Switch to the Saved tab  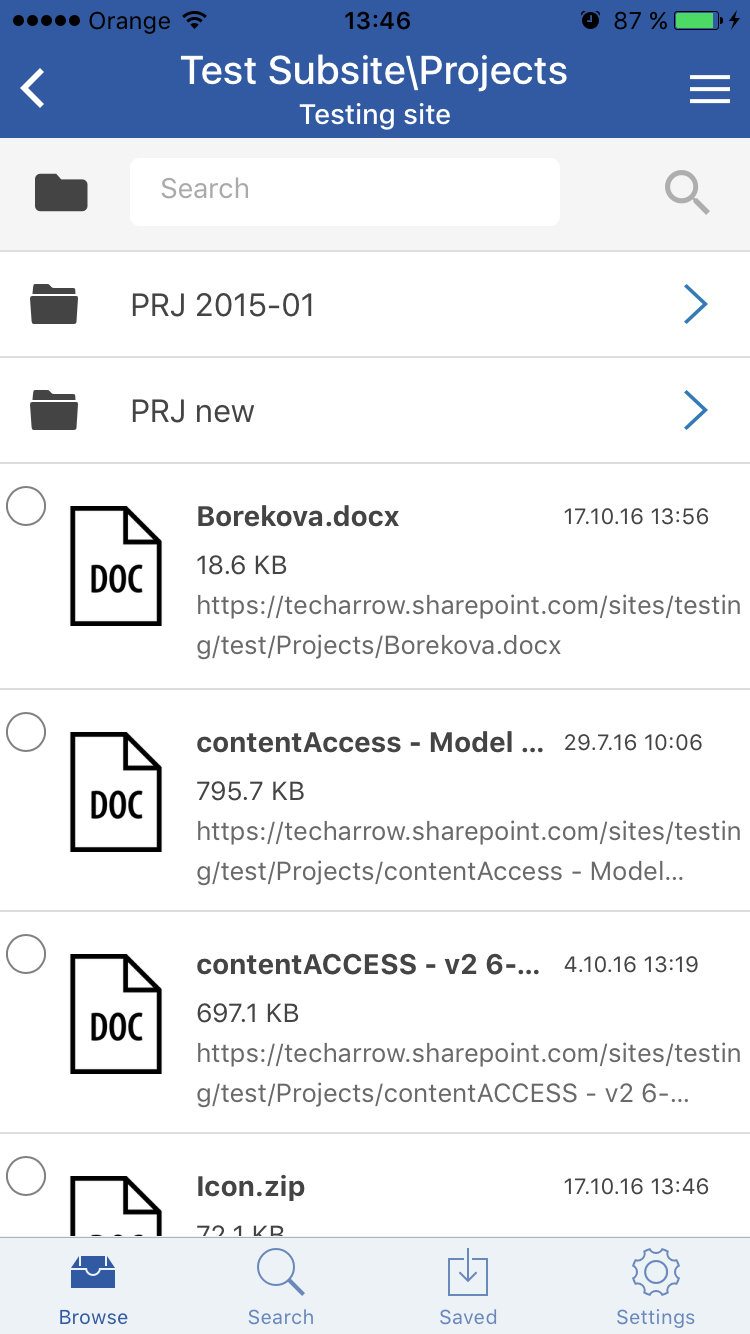(468, 1288)
